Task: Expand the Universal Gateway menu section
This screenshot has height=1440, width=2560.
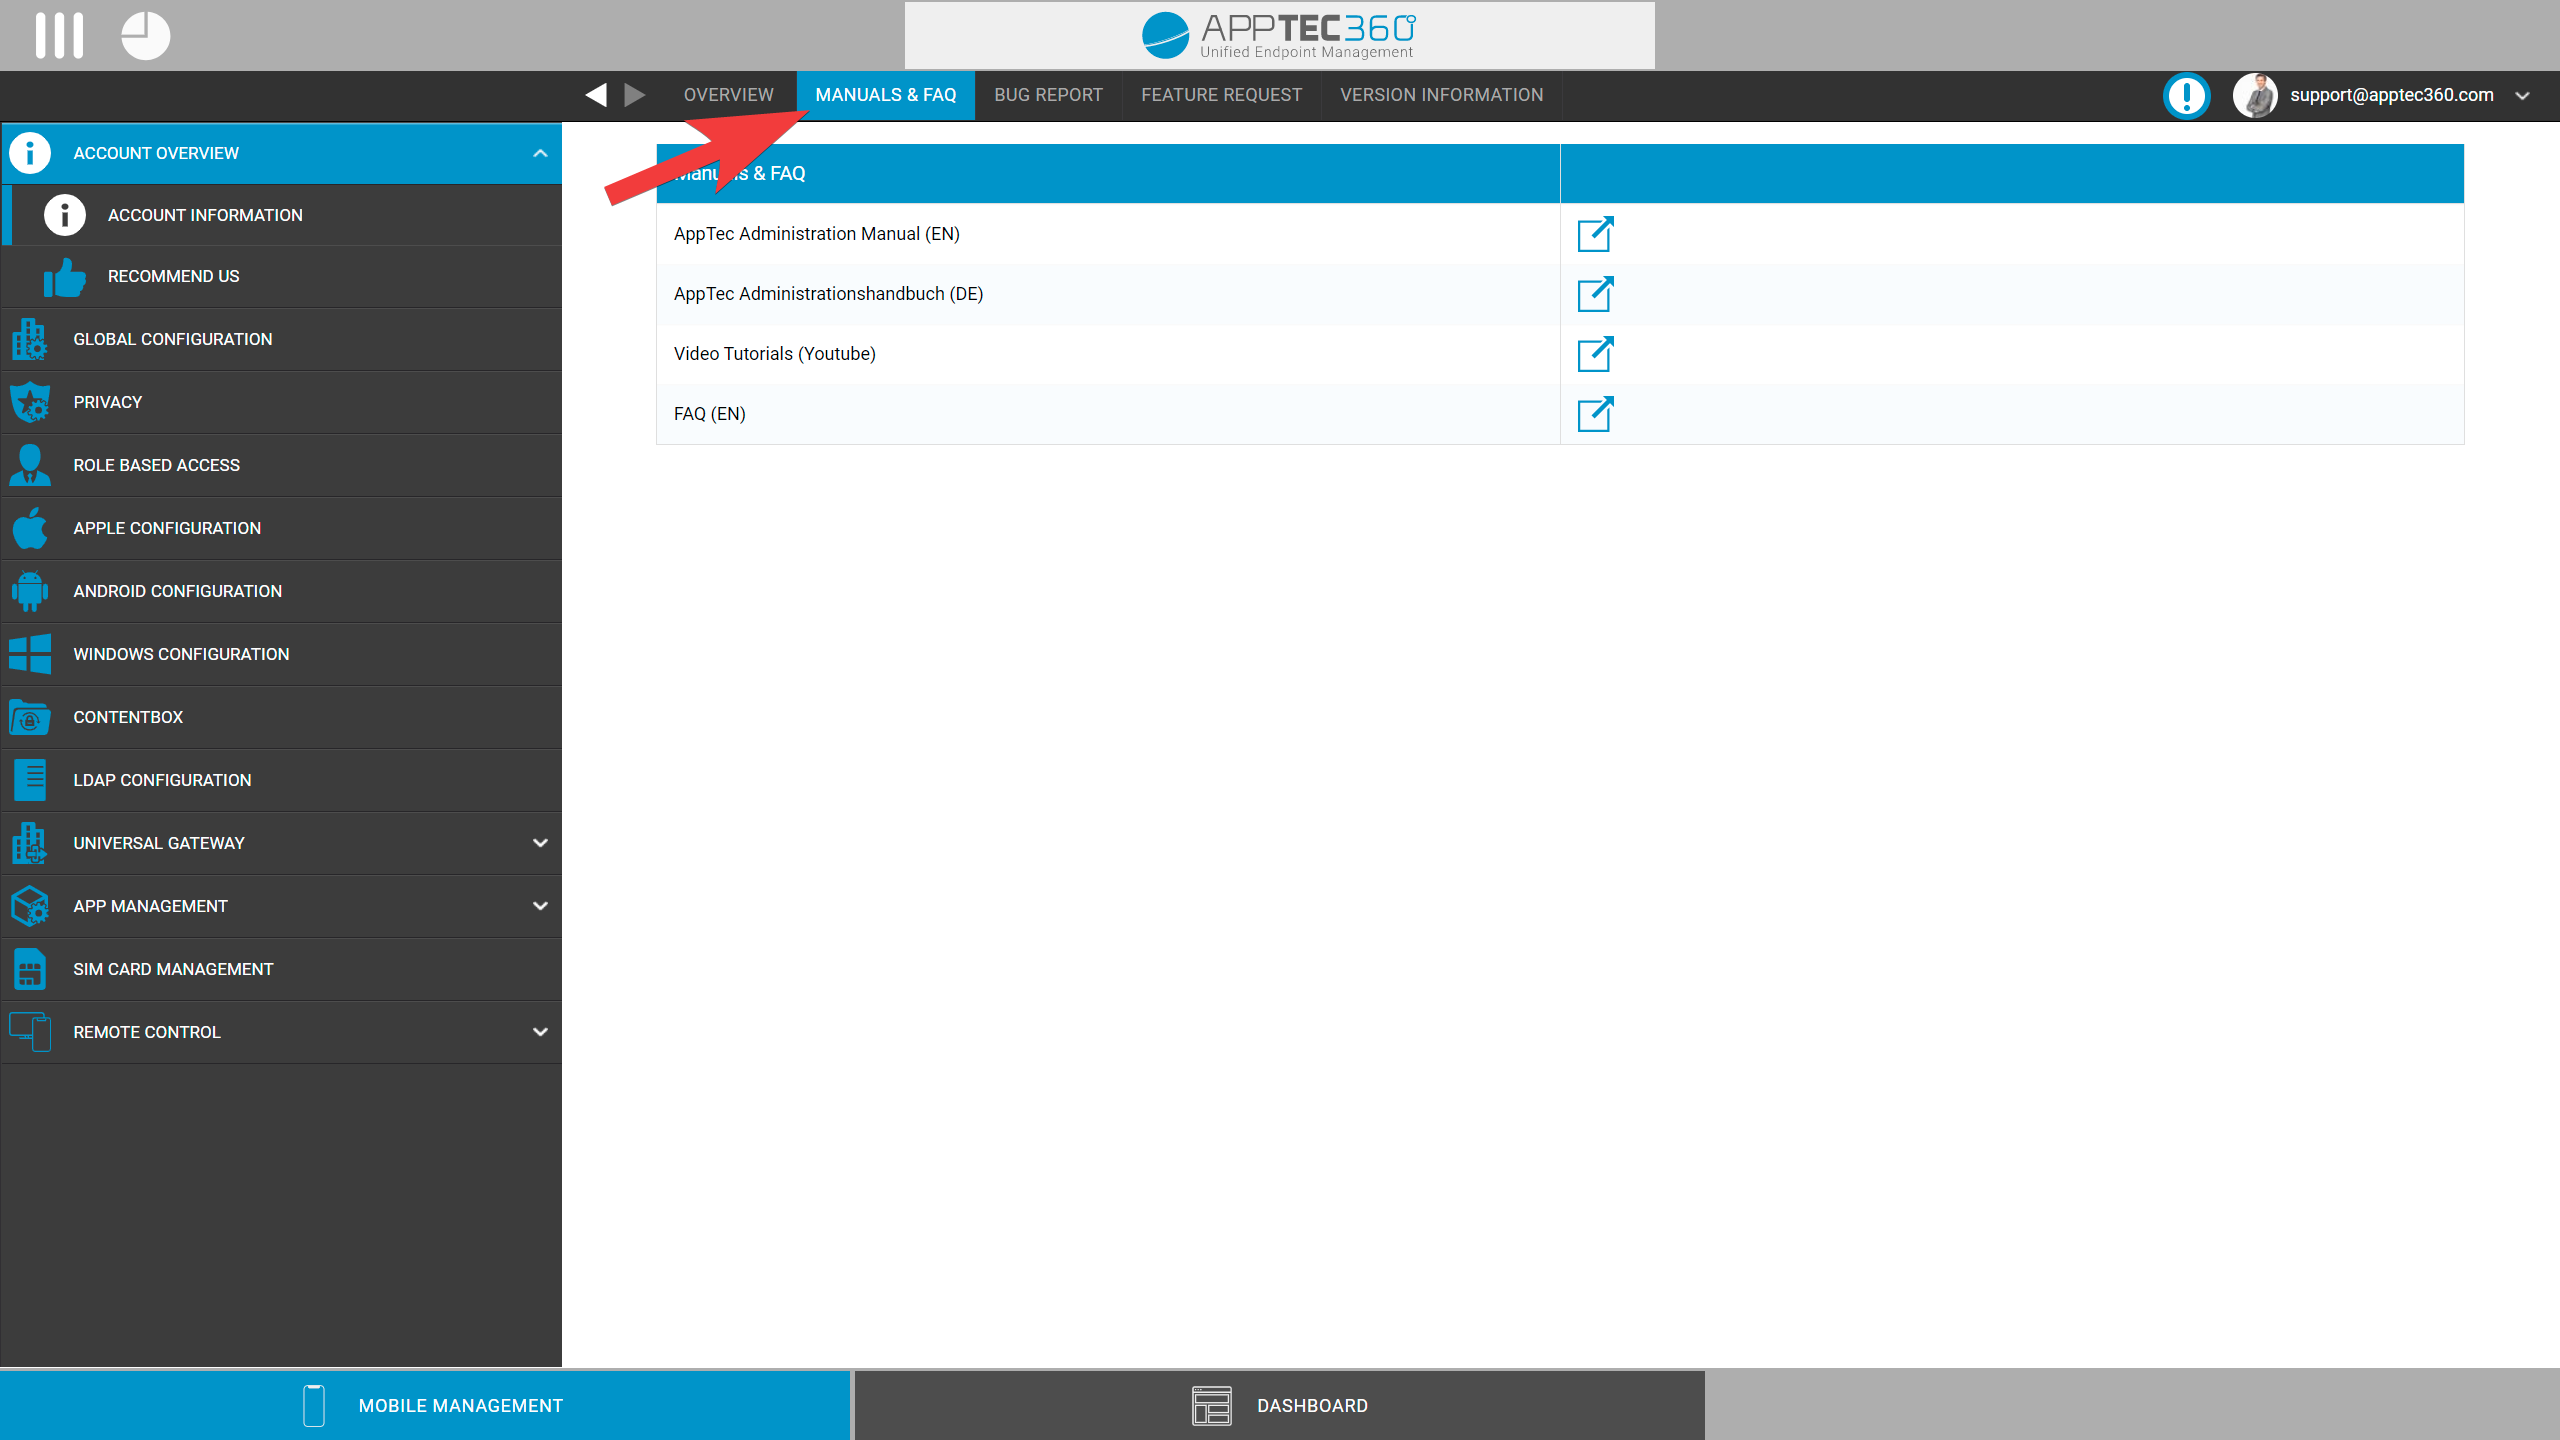Action: [542, 842]
